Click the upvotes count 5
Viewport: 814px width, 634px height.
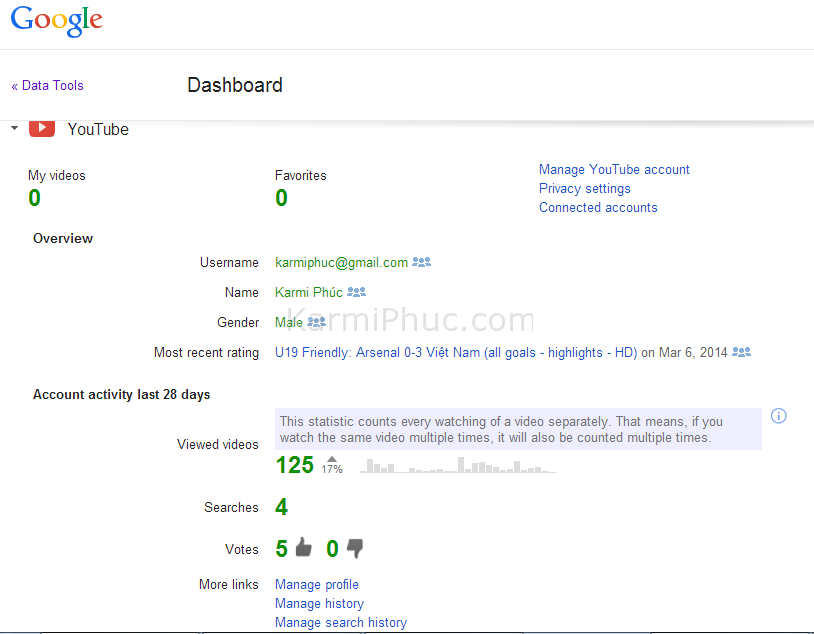tap(281, 549)
